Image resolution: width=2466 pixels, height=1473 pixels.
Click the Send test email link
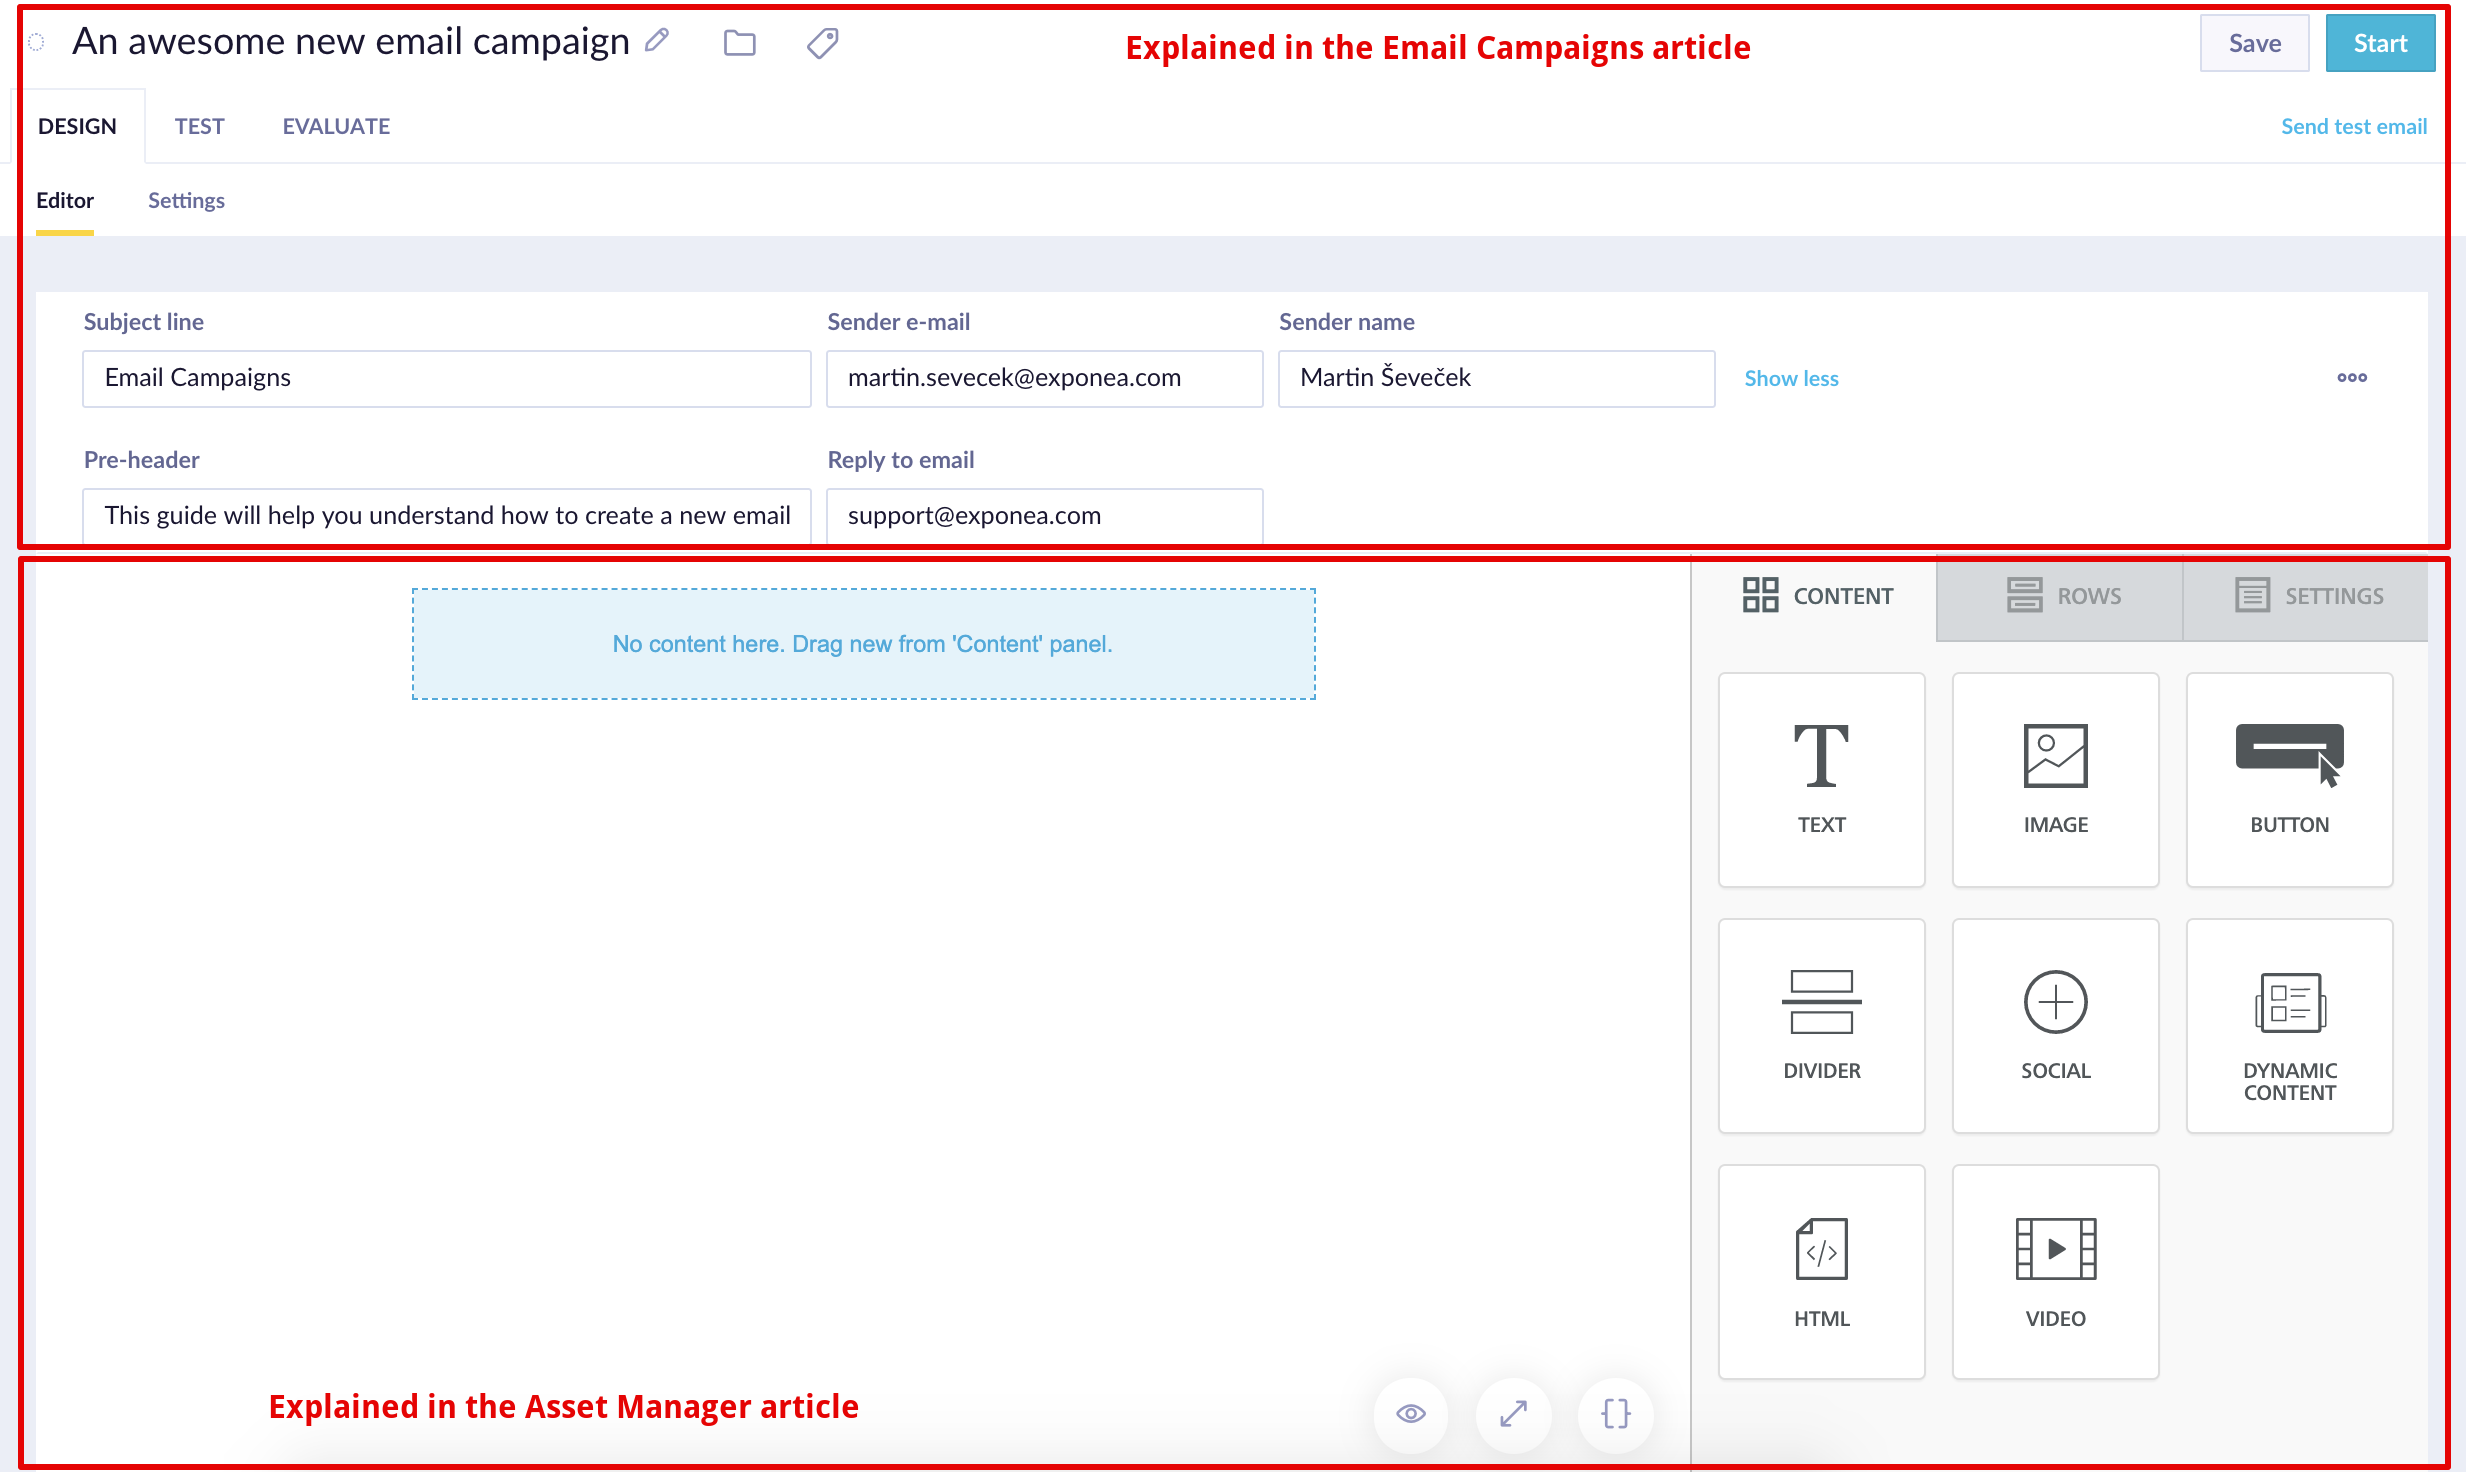tap(2353, 126)
